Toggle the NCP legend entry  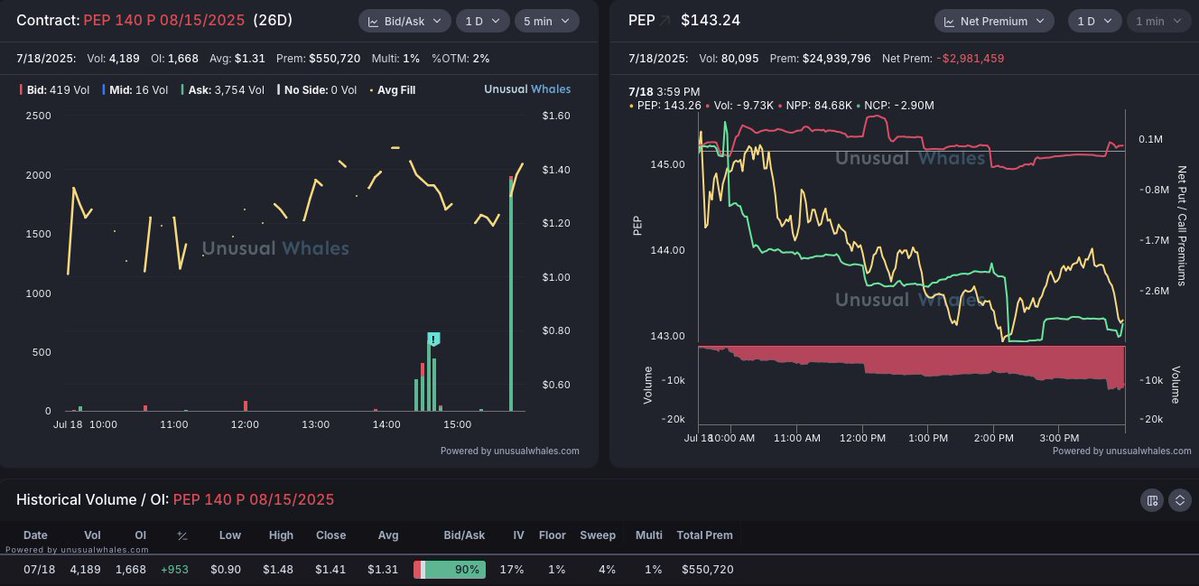895,106
